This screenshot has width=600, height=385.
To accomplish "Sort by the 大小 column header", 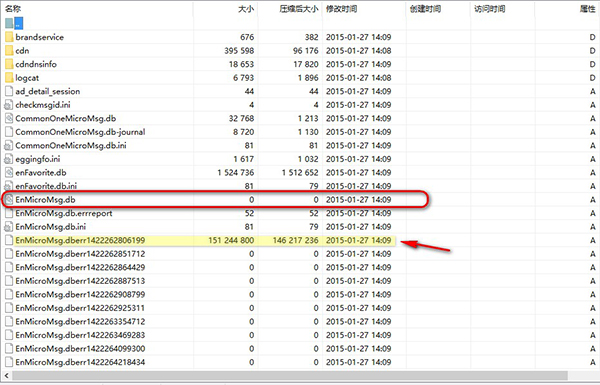I will (x=246, y=9).
